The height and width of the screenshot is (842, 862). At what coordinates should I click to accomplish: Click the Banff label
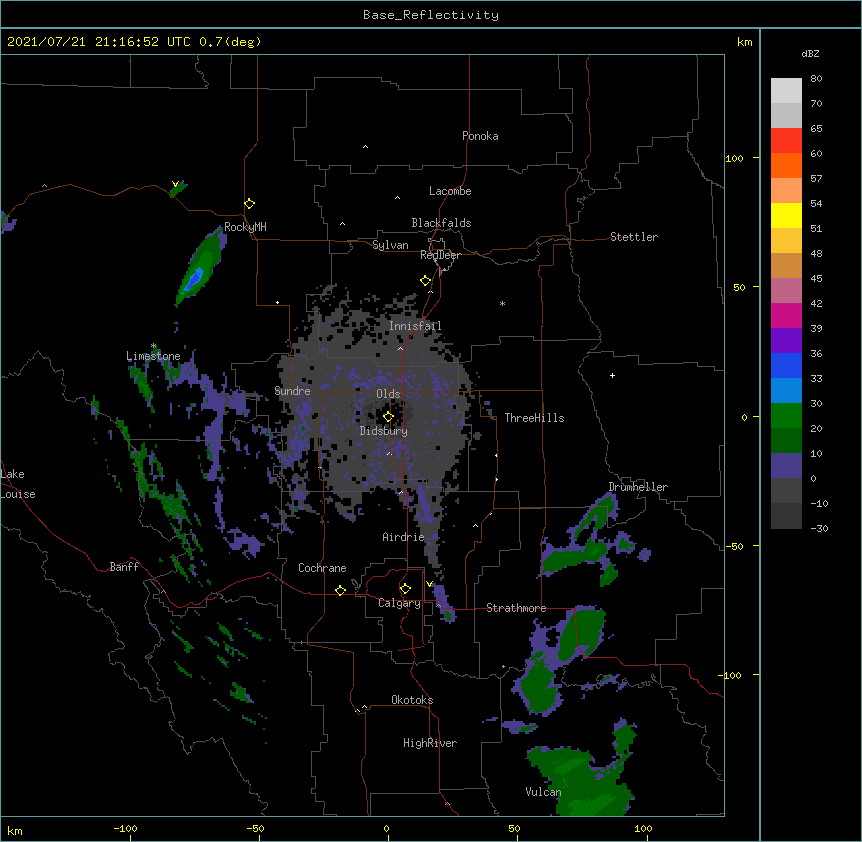tap(124, 567)
